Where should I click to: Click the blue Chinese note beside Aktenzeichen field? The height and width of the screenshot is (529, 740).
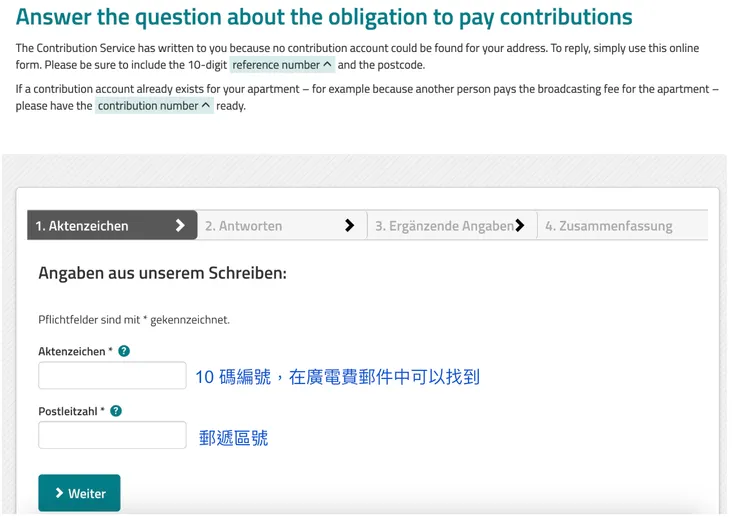pos(337,377)
